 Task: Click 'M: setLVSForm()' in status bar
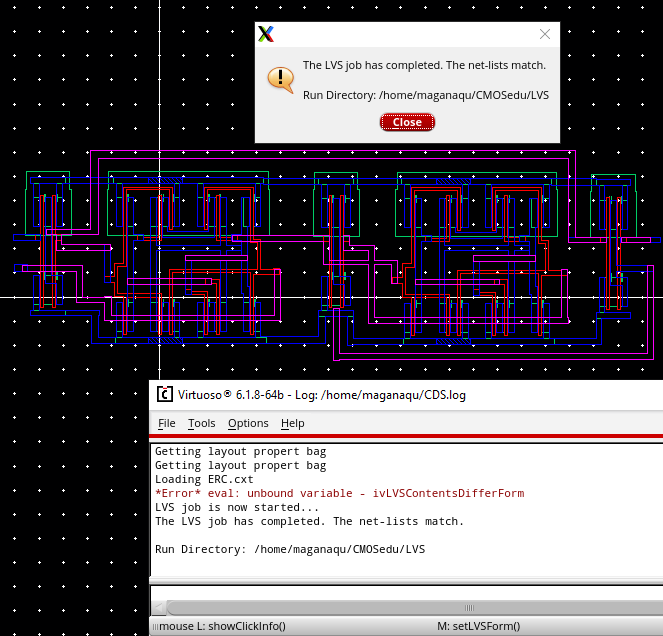[x=479, y=627]
